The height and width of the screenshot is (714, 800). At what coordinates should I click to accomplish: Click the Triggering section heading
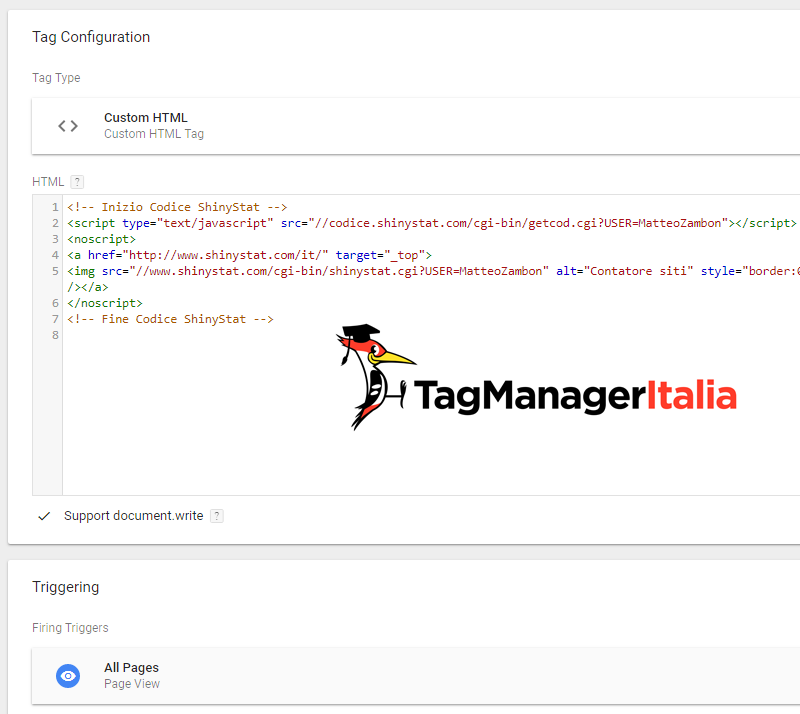[x=65, y=587]
